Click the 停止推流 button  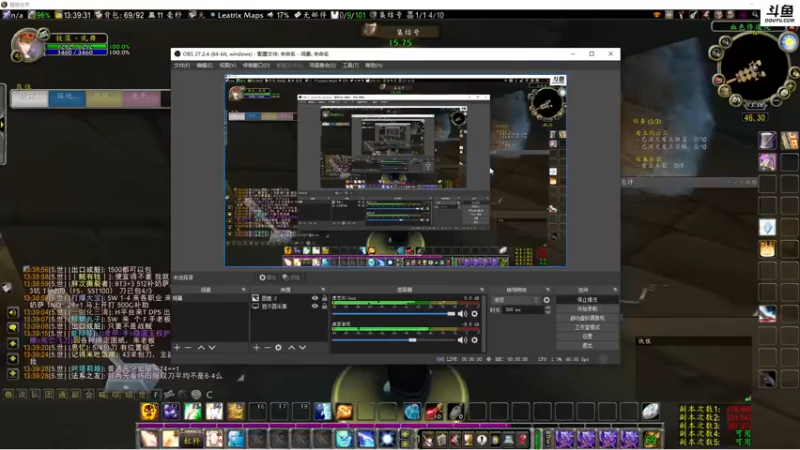point(587,299)
